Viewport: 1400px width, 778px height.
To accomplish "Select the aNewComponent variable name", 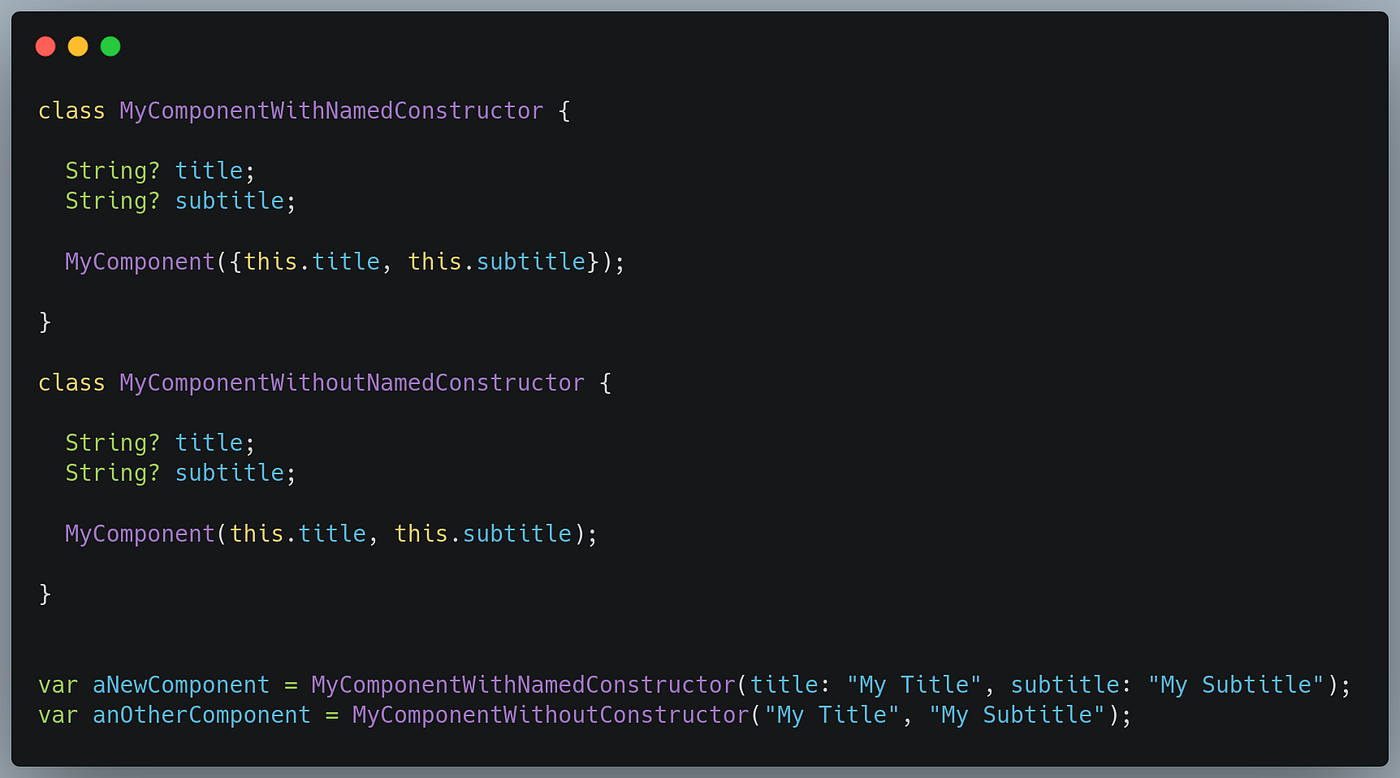I will (x=181, y=685).
